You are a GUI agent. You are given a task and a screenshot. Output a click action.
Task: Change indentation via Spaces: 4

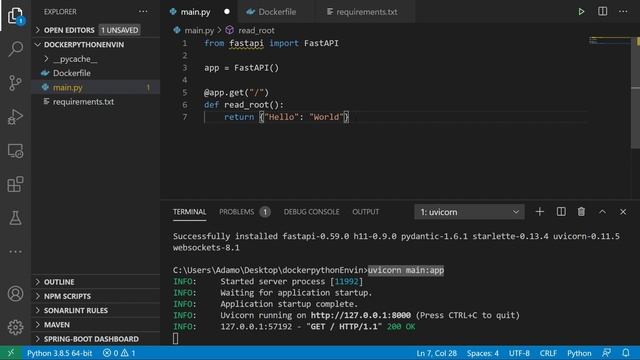coord(482,353)
